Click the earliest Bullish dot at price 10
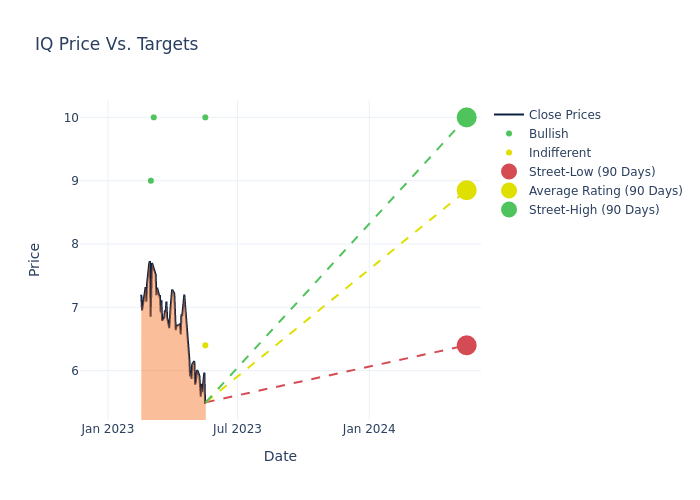This screenshot has height=500, width=700. (153, 118)
